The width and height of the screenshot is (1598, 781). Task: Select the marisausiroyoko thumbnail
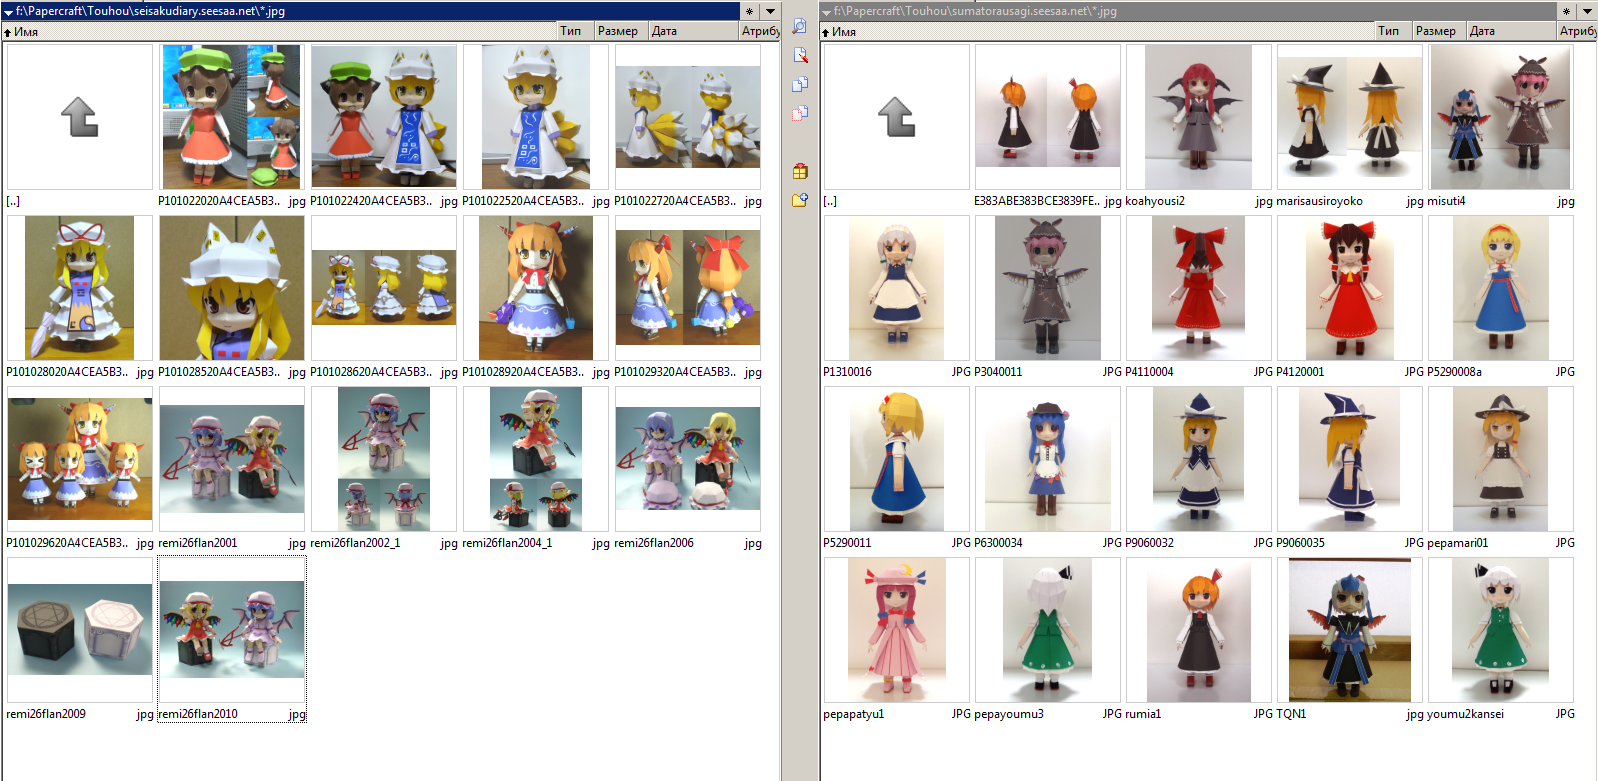click(x=1350, y=117)
